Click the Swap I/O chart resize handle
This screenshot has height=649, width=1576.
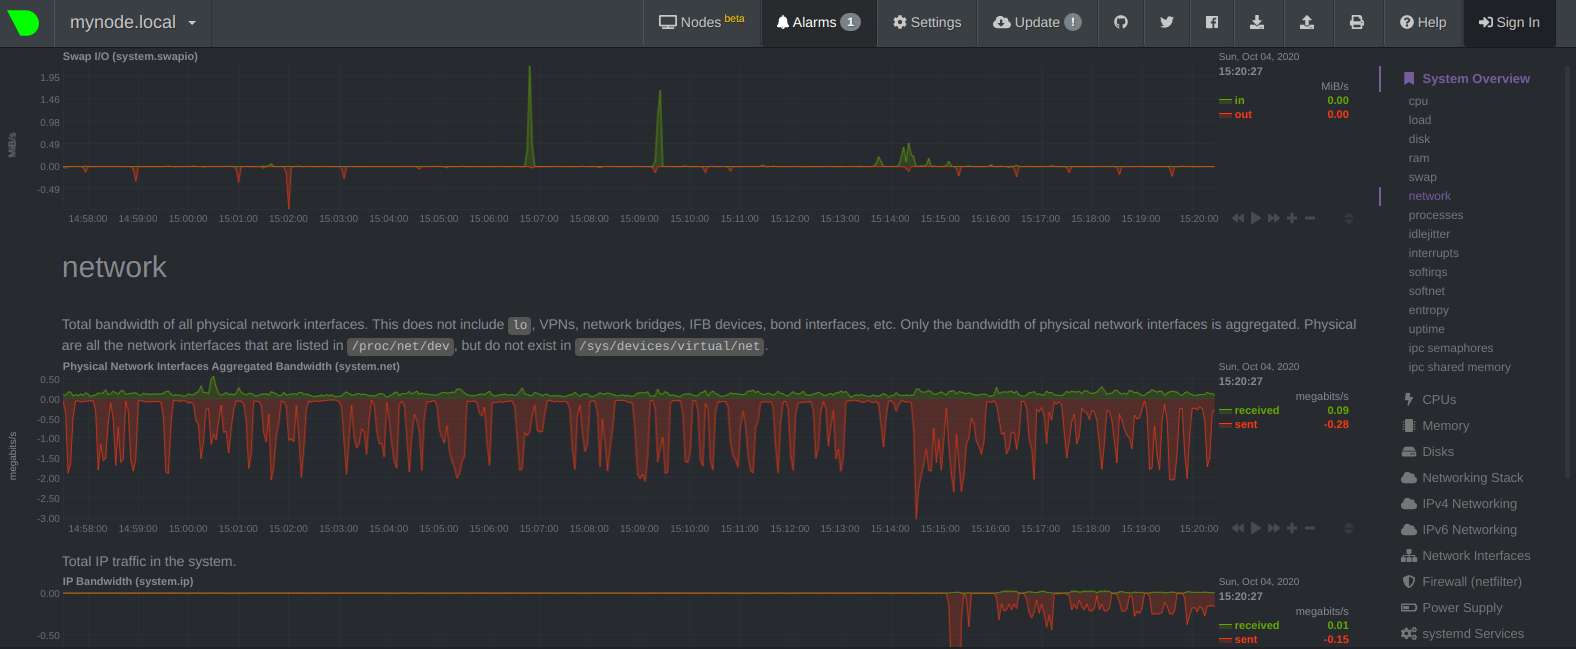coord(1349,218)
